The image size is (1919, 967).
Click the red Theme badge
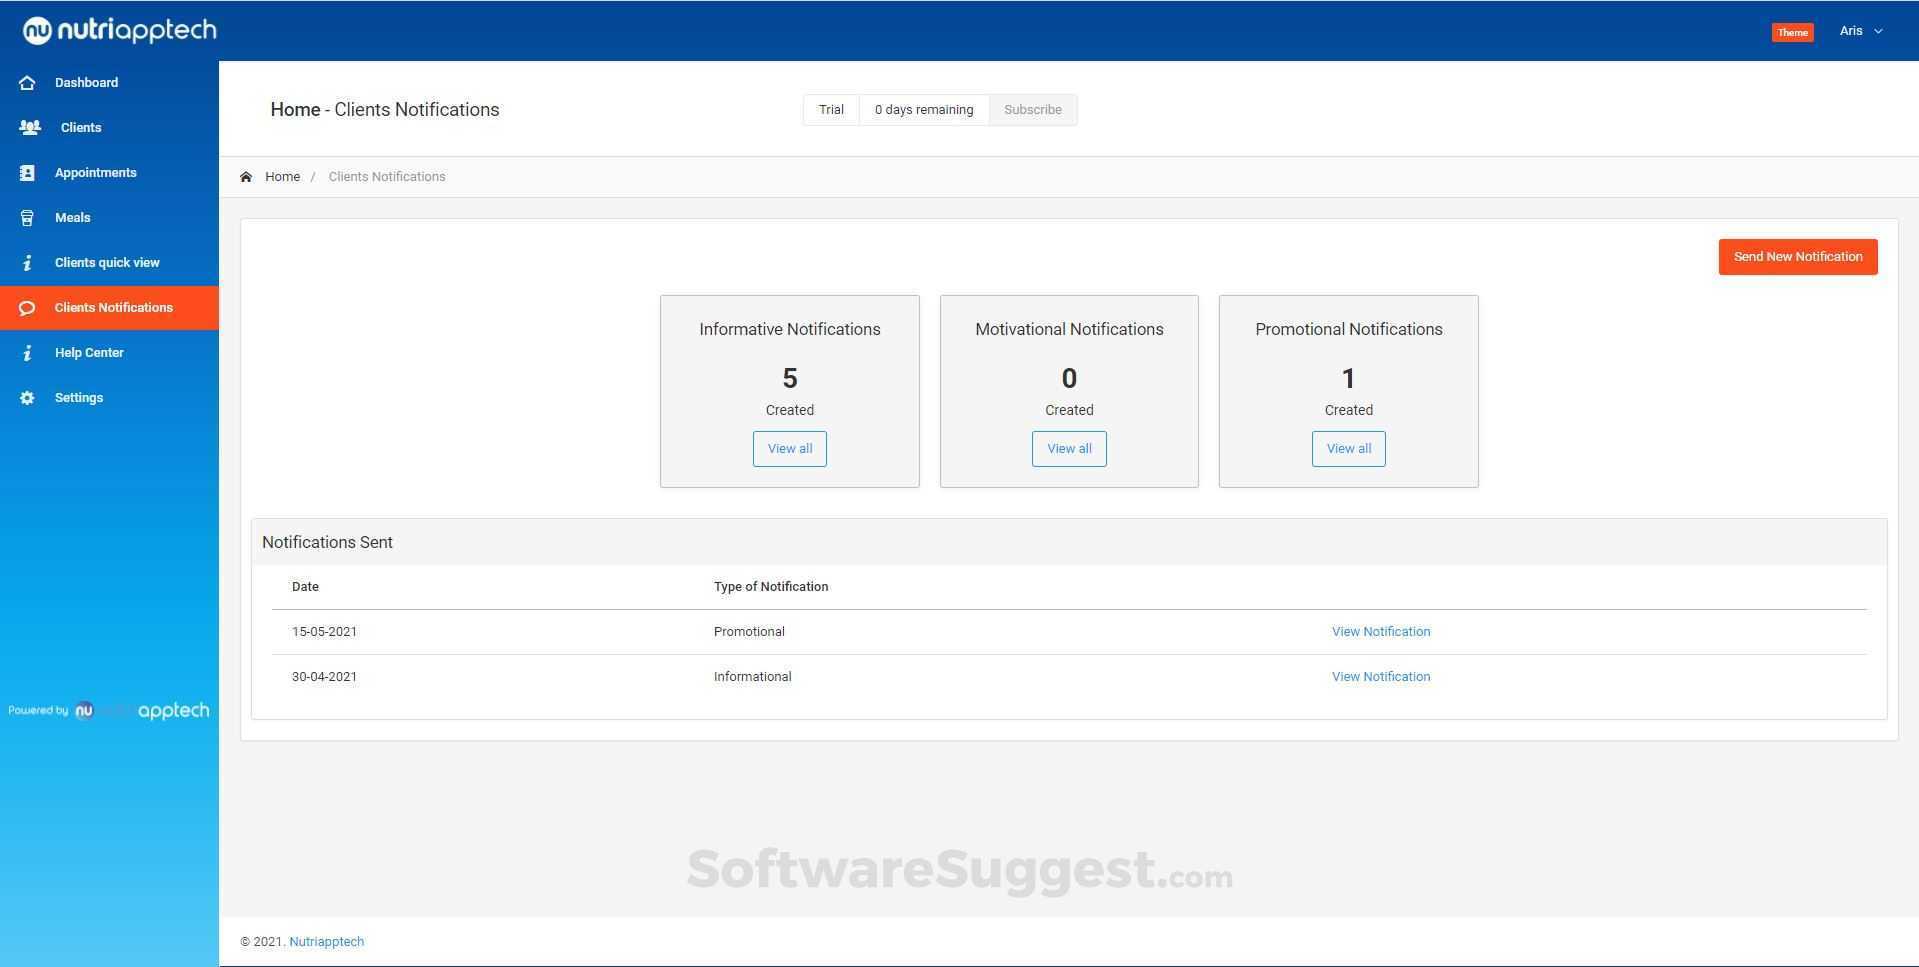[1791, 32]
